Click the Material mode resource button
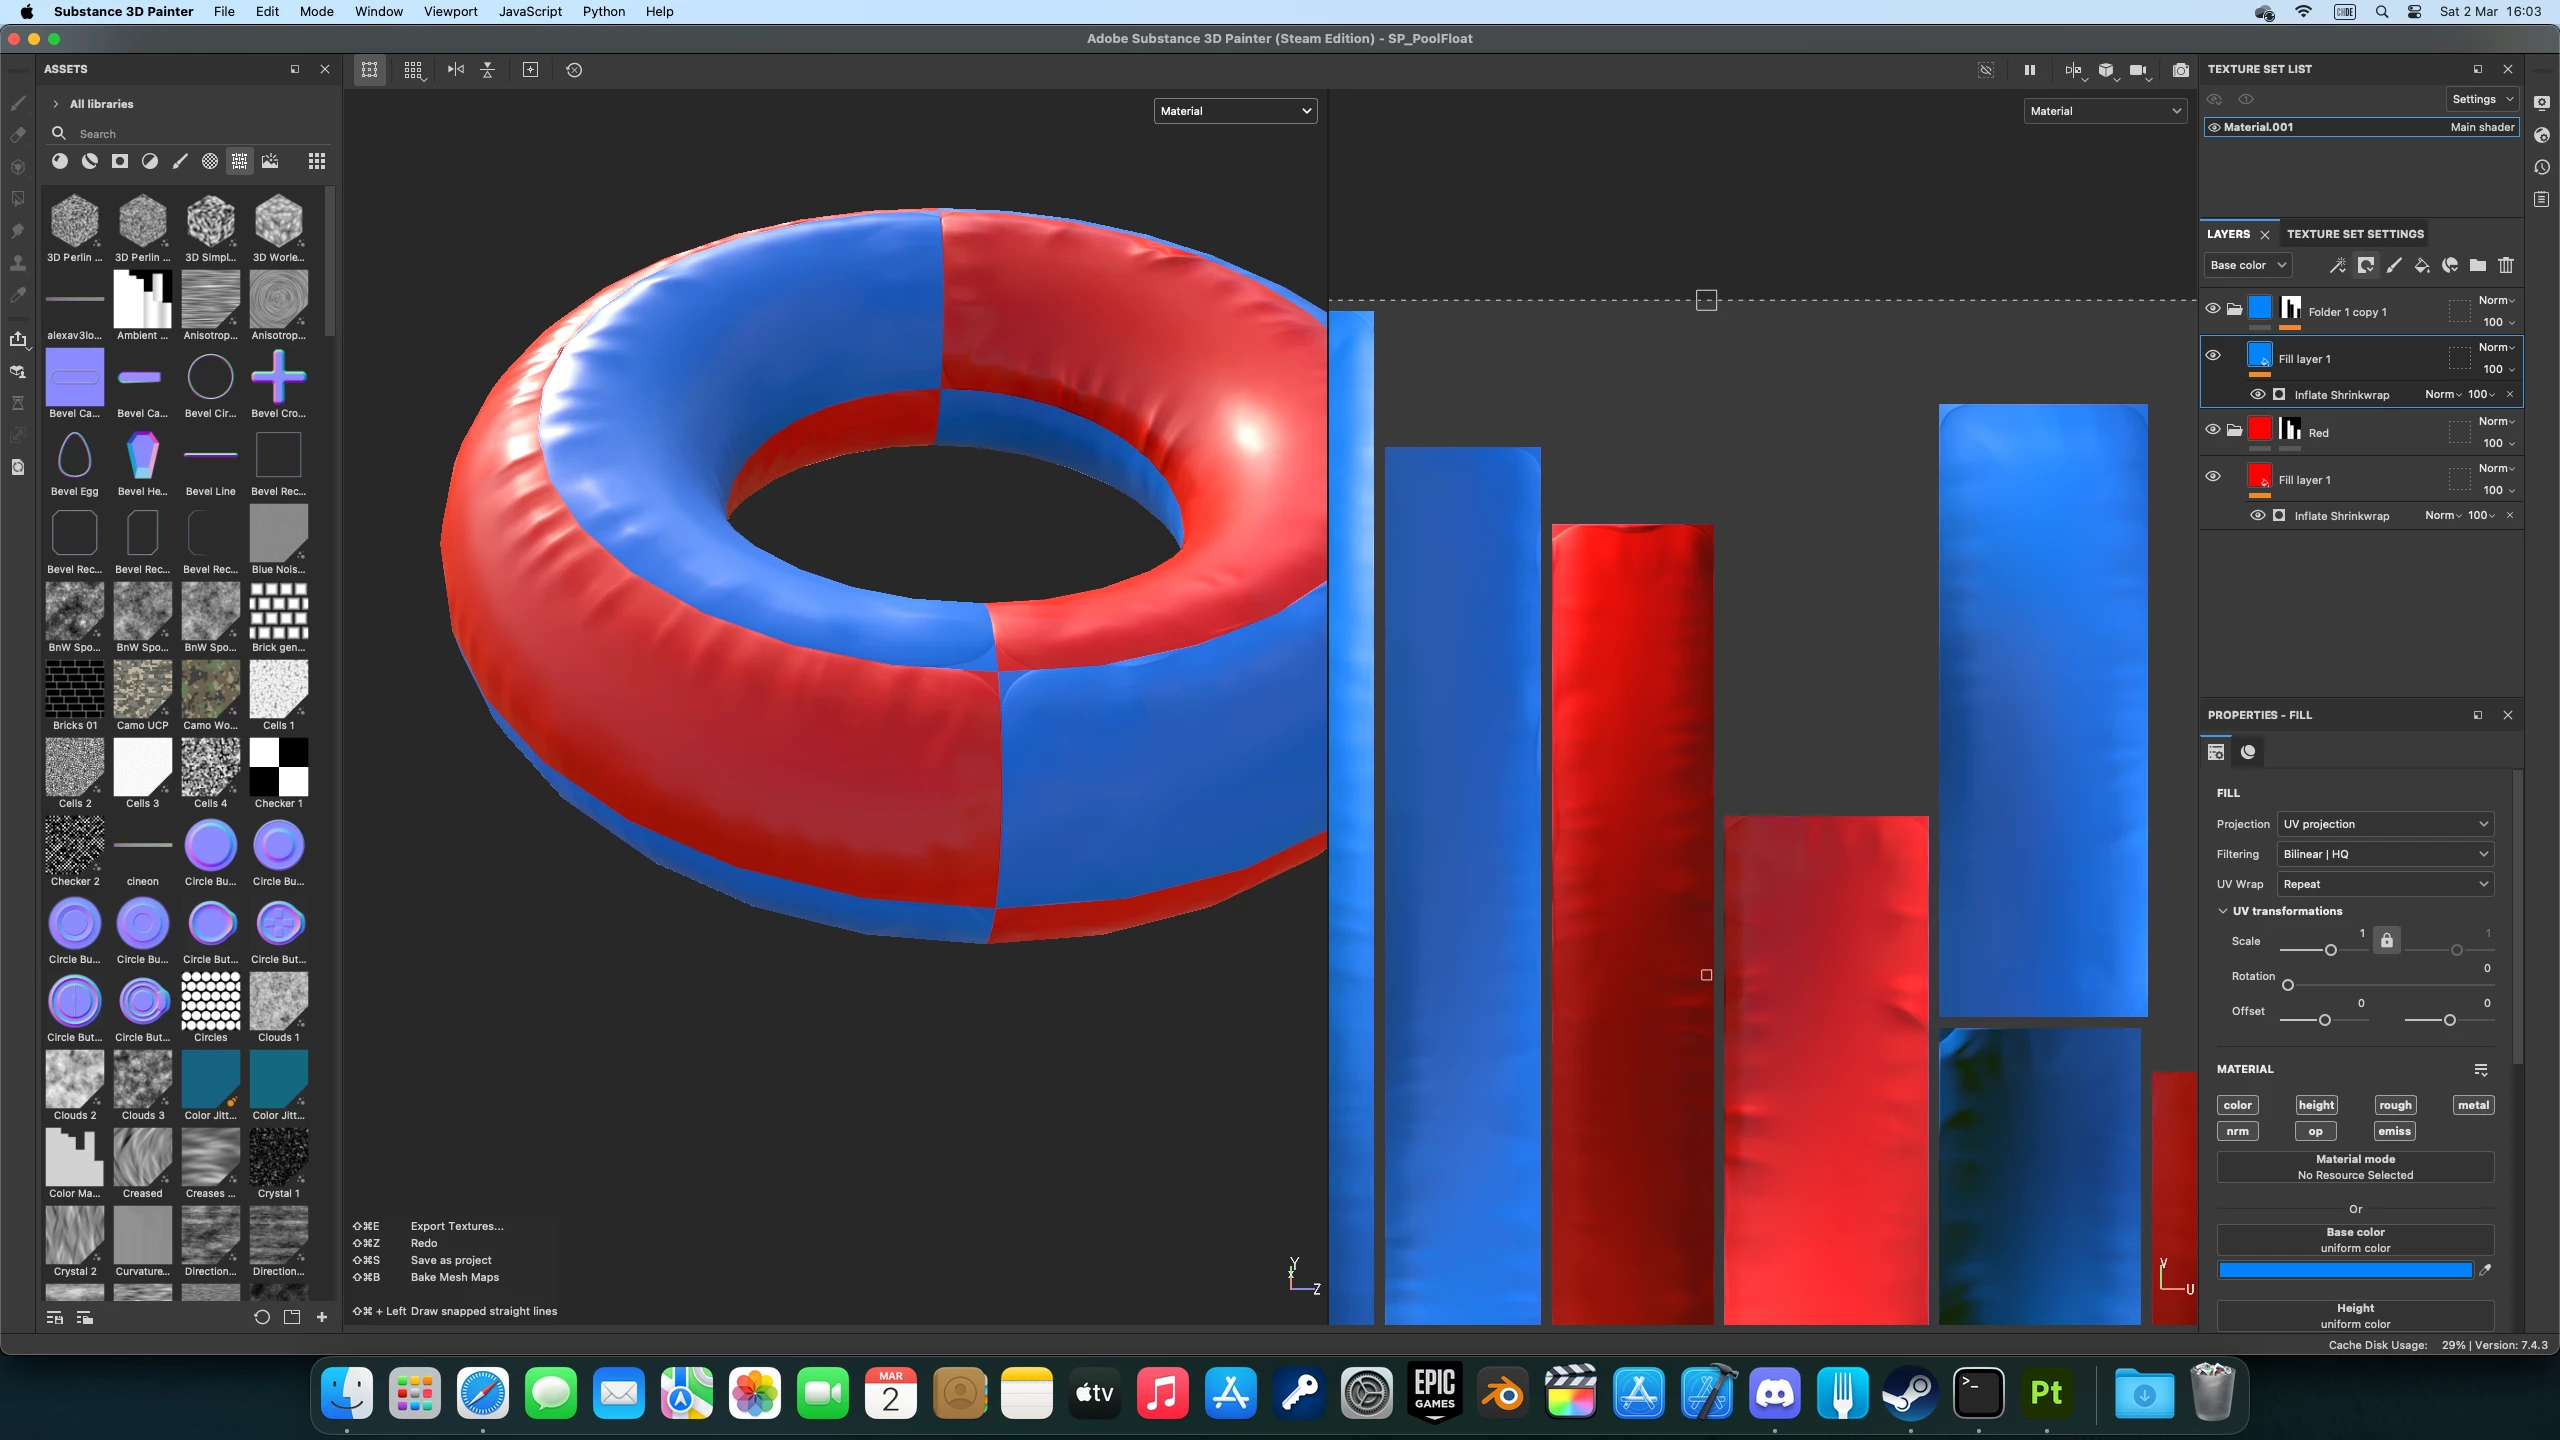Screen dimensions: 2560x1440 coord(2355,1167)
